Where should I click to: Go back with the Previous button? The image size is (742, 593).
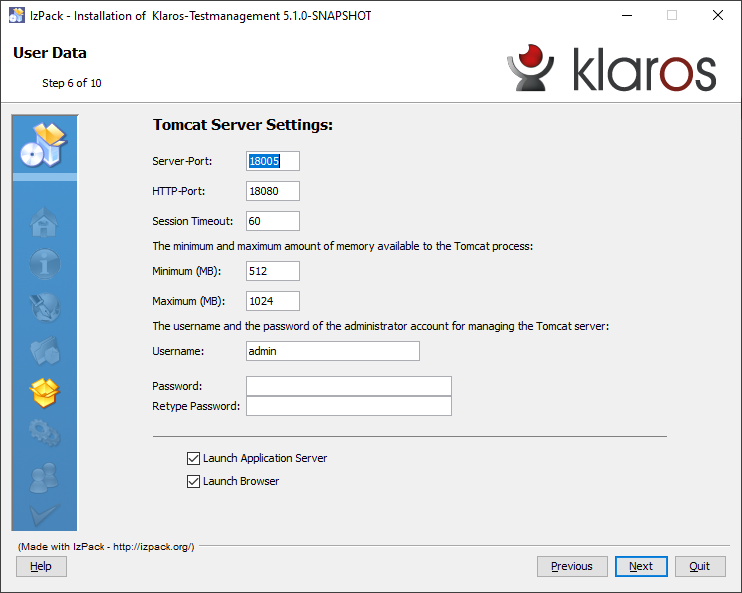click(x=572, y=566)
